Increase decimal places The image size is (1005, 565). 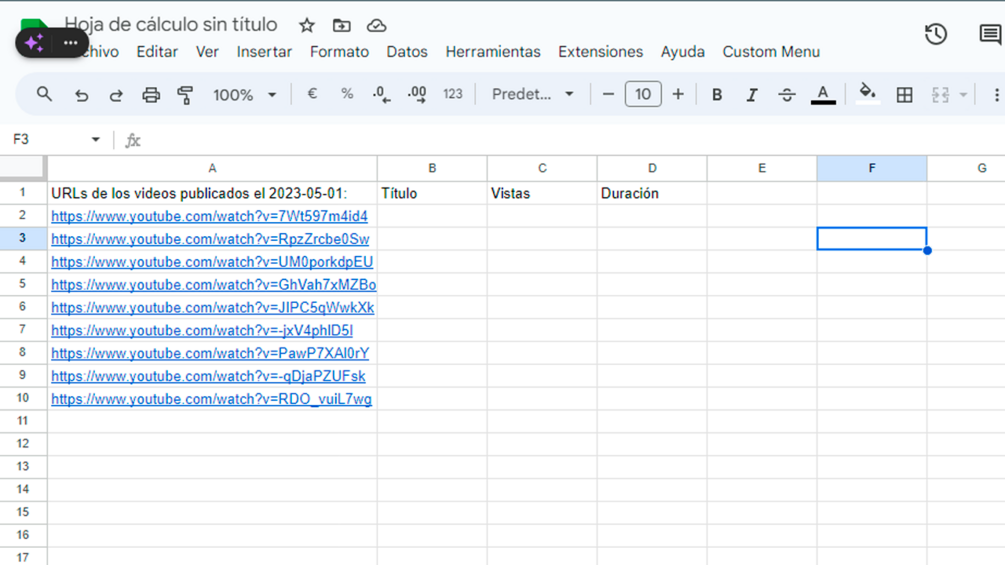pos(417,94)
